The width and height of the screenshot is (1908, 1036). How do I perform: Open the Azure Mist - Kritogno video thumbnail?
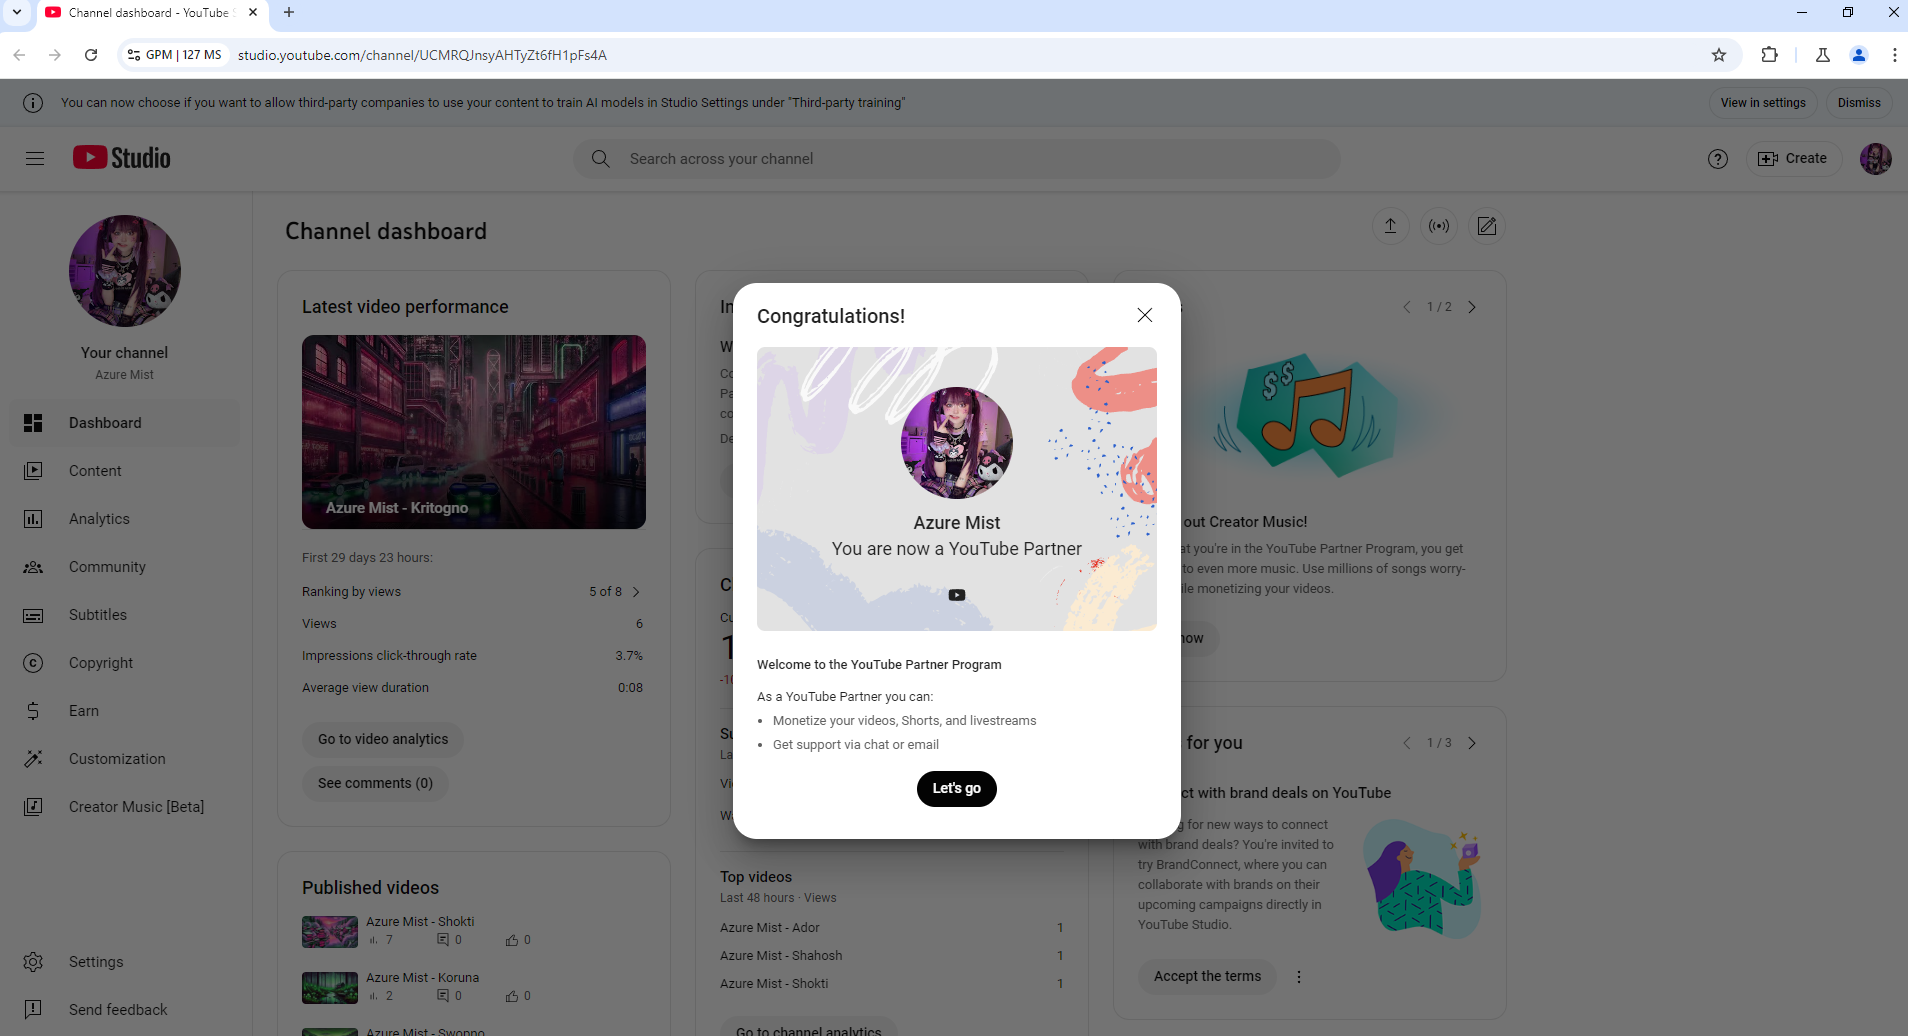click(x=474, y=432)
